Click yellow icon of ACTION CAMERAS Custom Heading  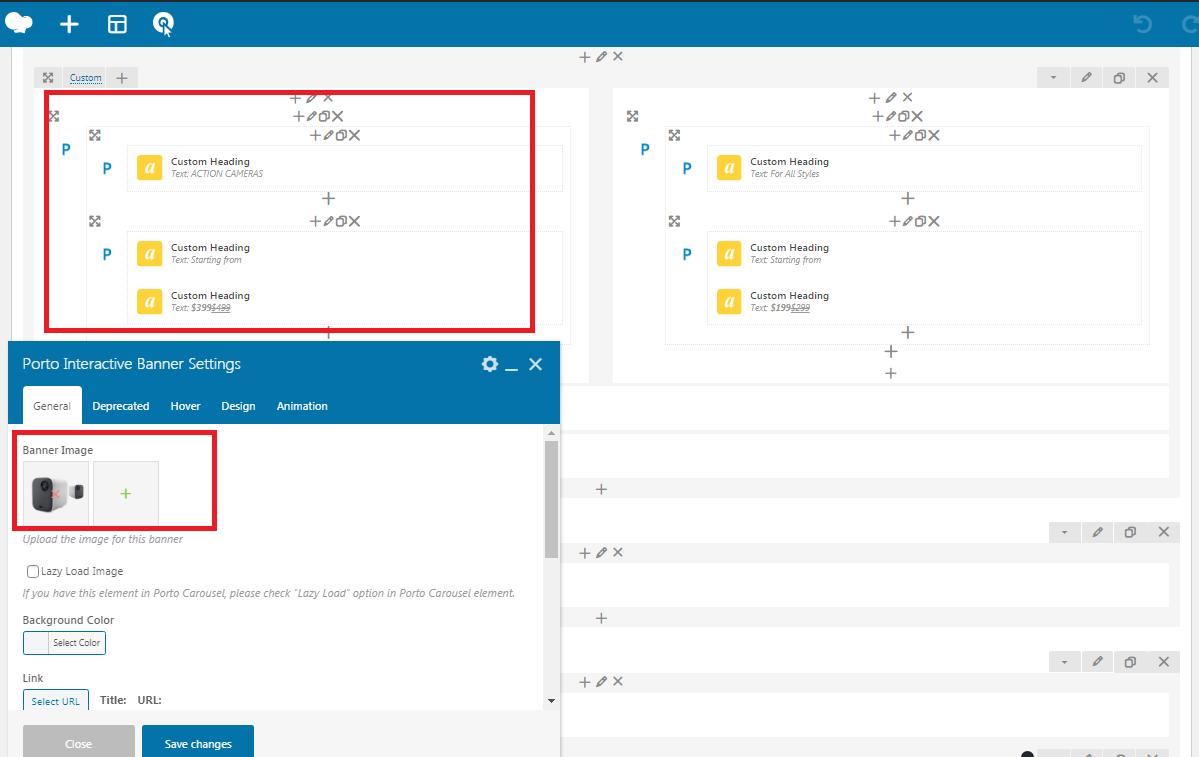[x=149, y=168]
